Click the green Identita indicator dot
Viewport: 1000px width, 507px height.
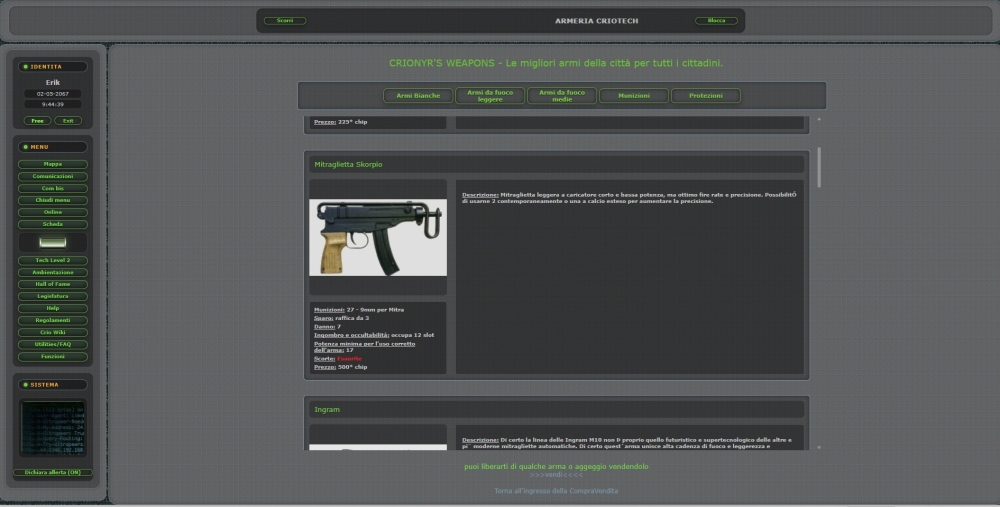point(26,66)
